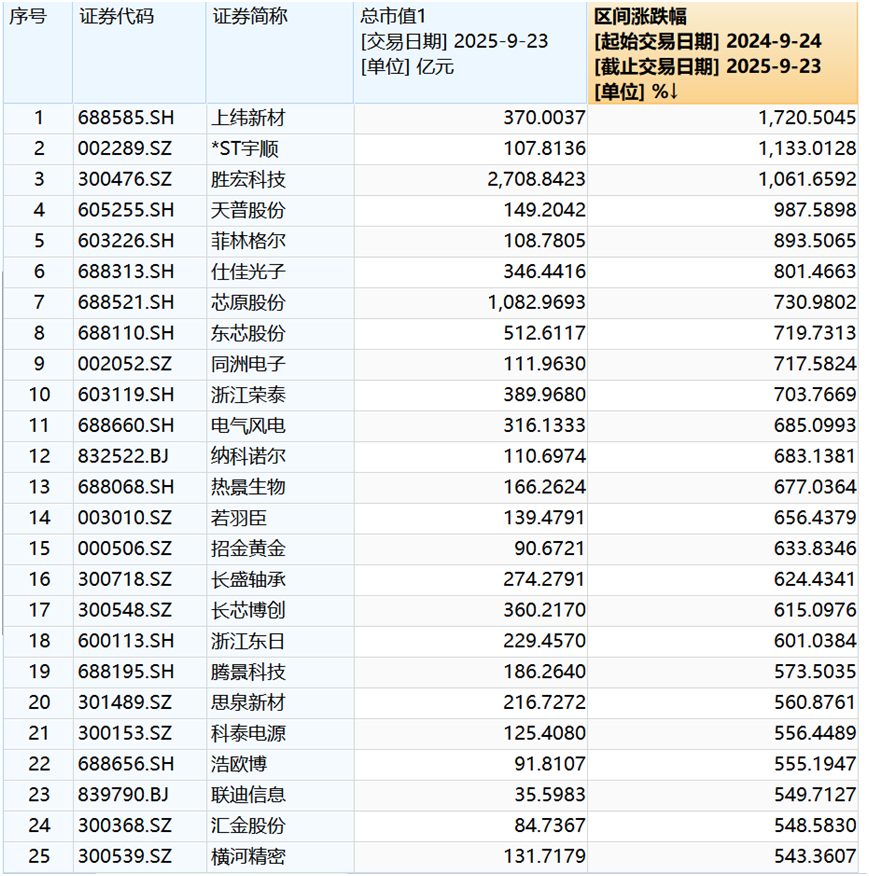Image resolution: width=869 pixels, height=876 pixels.
Task: Select stock name 思泉新材
Action: [248, 702]
